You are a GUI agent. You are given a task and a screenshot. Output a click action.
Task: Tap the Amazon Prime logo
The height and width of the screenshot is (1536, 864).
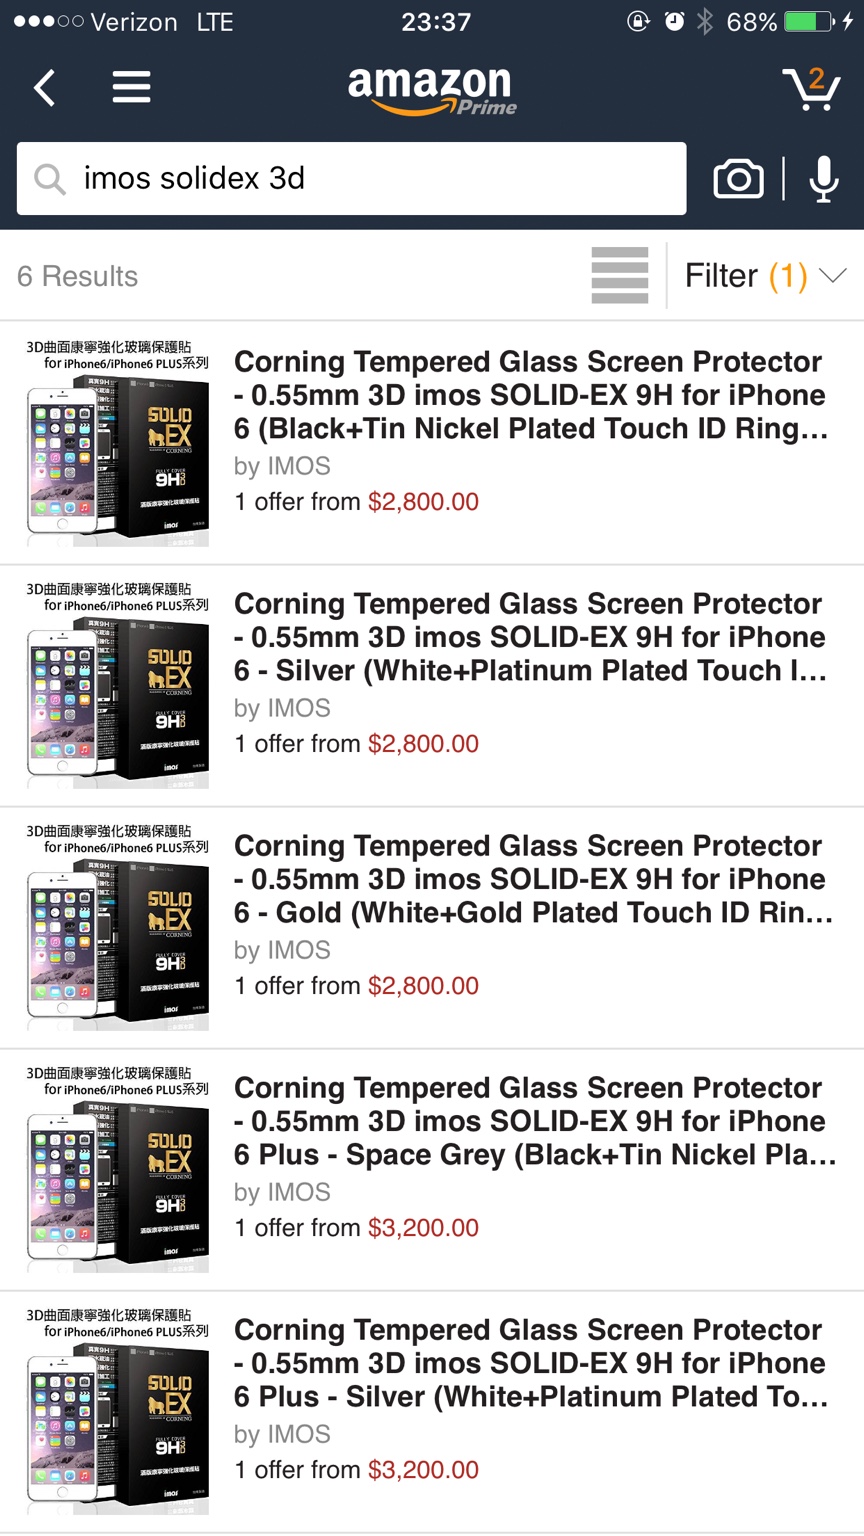432,90
